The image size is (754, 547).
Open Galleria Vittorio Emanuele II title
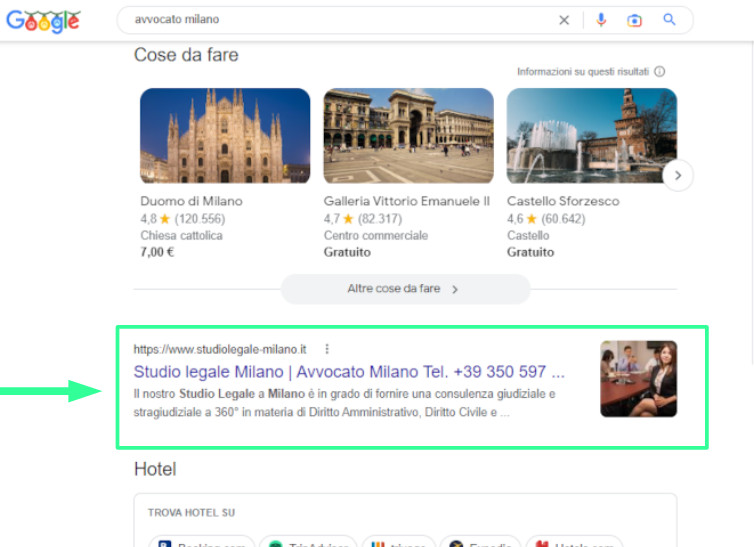click(407, 201)
